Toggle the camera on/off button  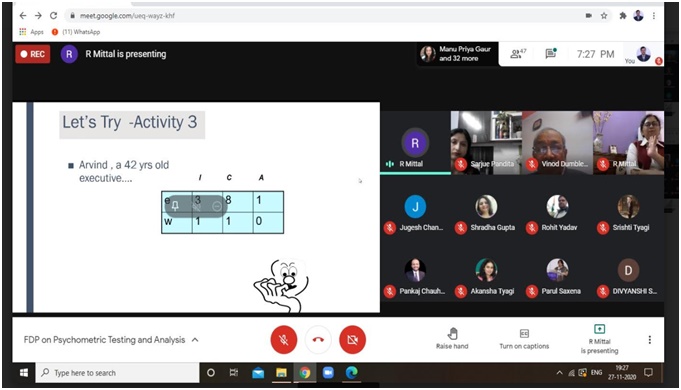(352, 340)
